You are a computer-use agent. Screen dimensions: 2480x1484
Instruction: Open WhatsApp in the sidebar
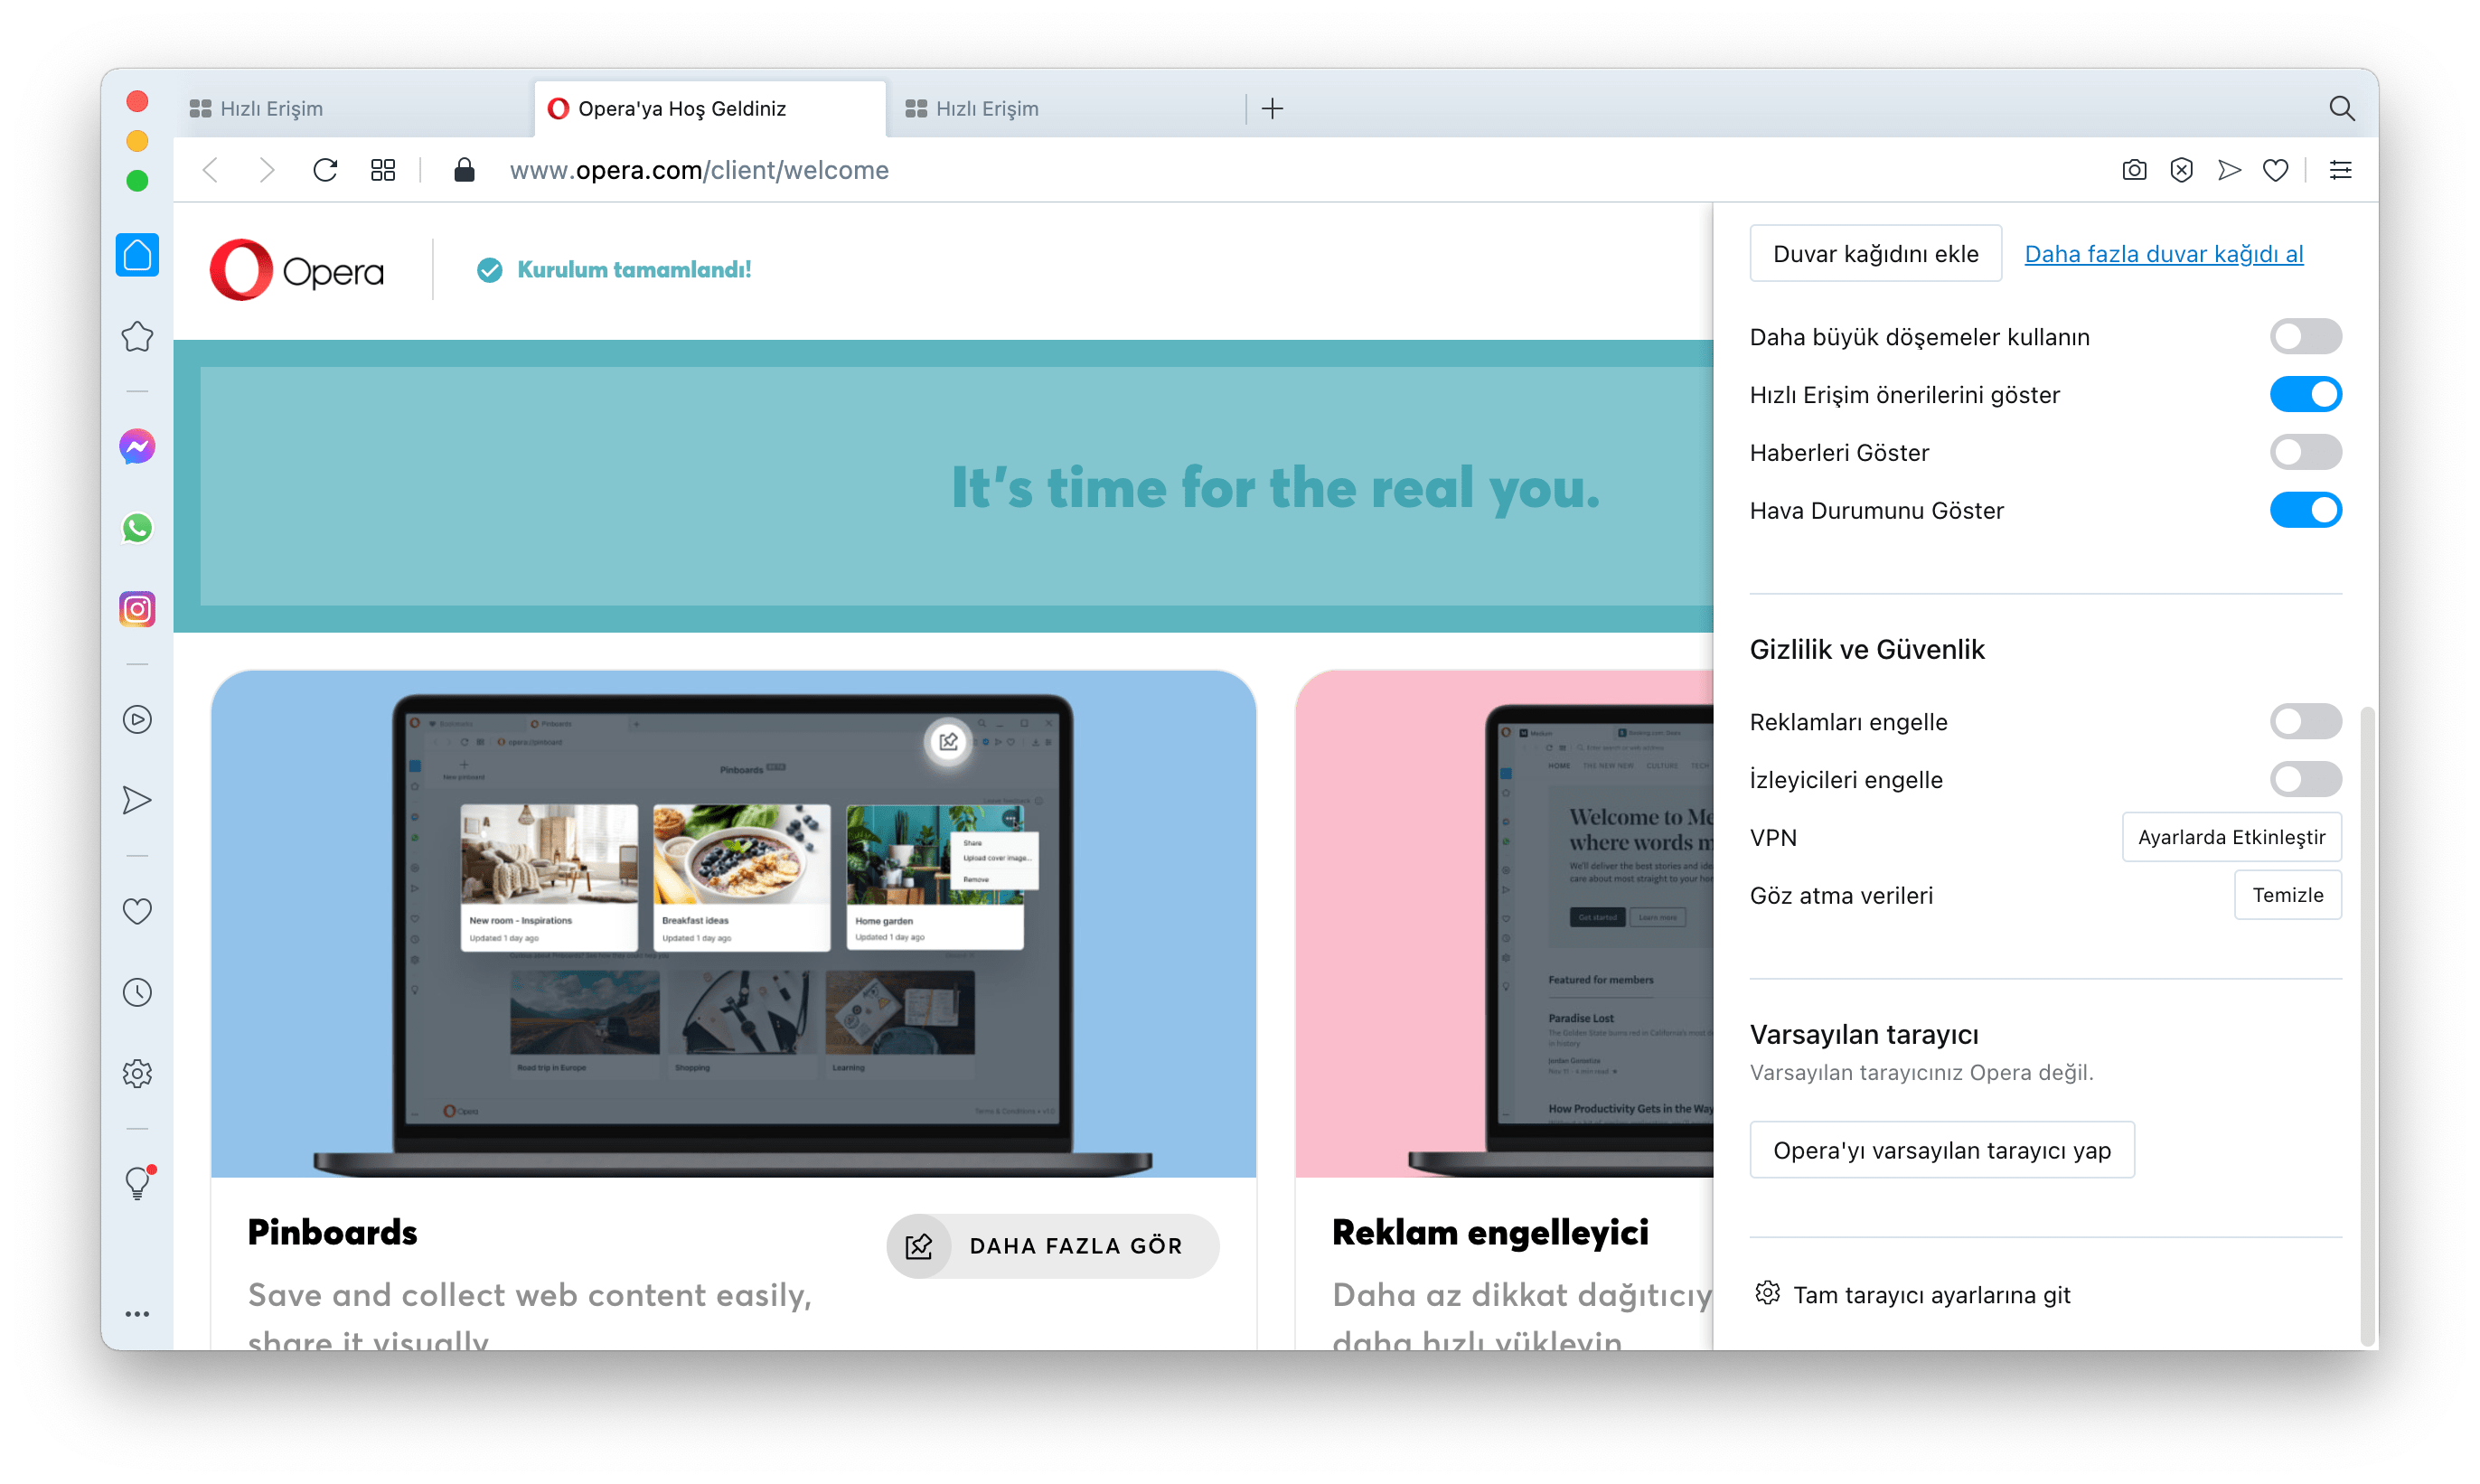(x=137, y=528)
